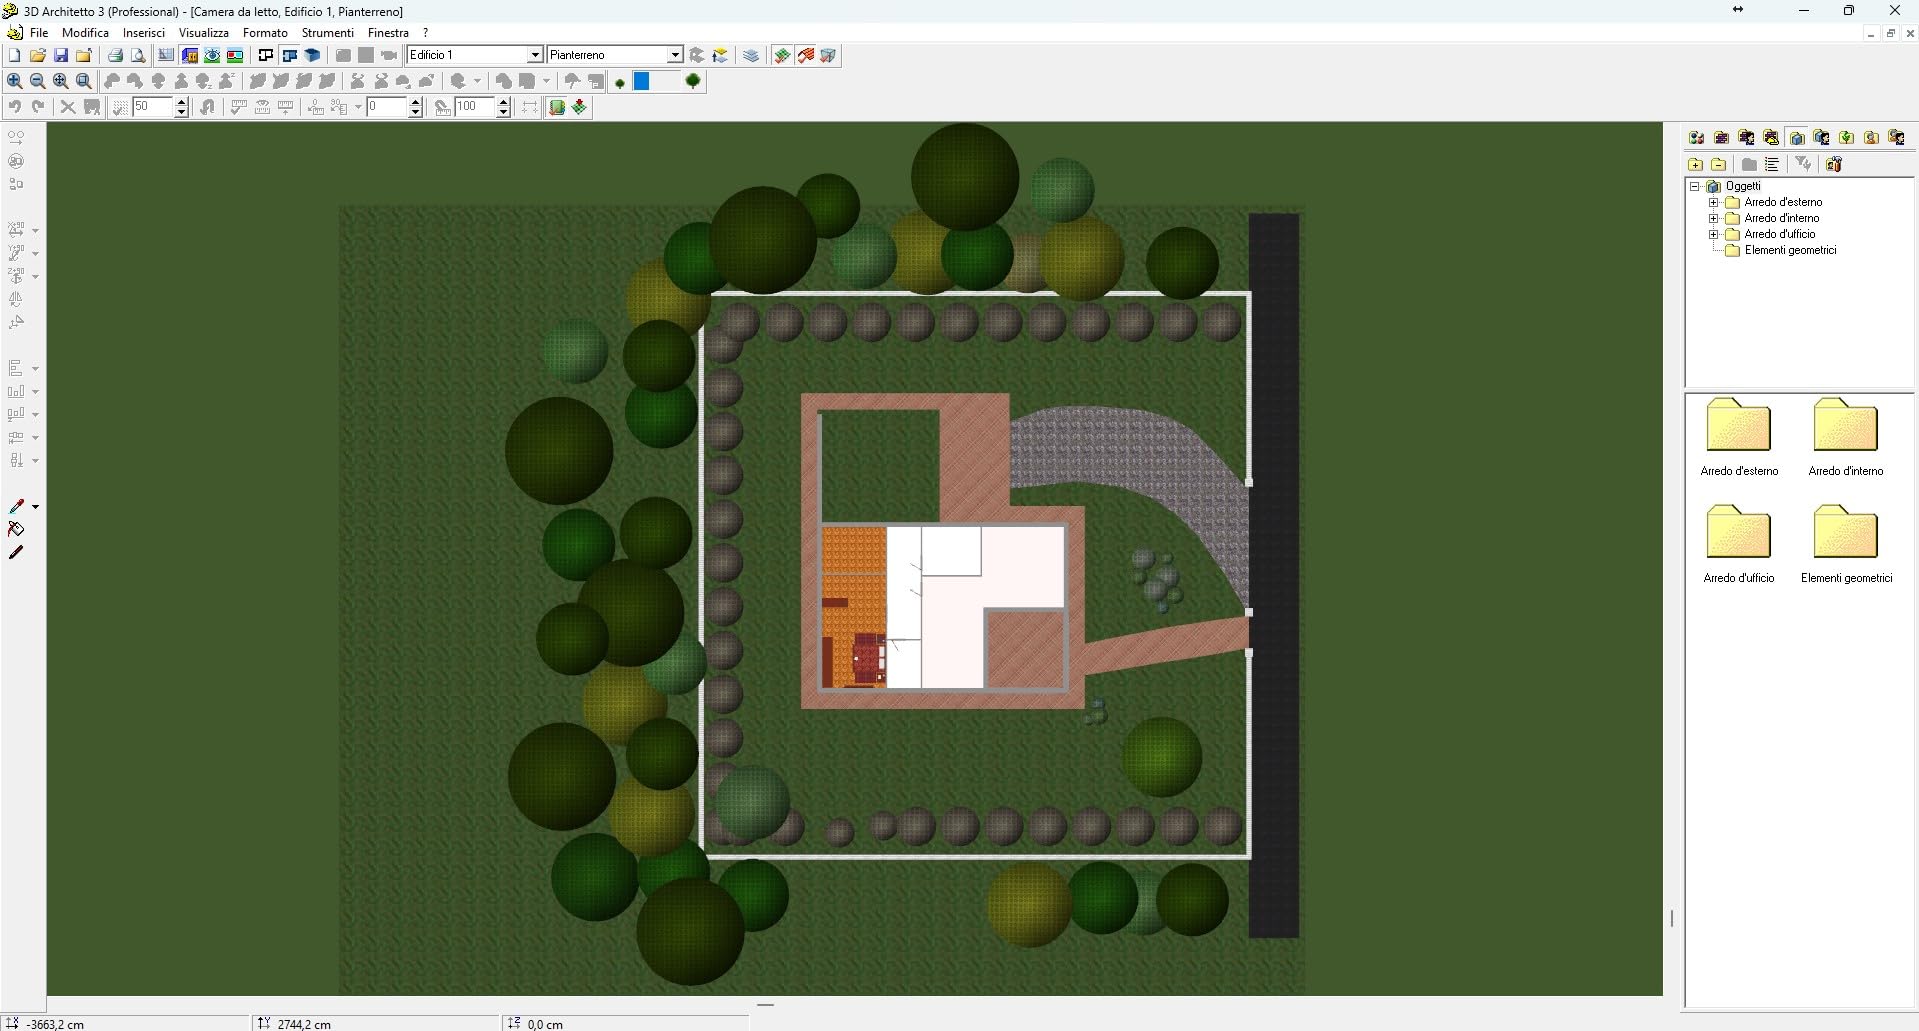Switch to 2D plan view icon
This screenshot has width=1919, height=1031.
[166, 56]
